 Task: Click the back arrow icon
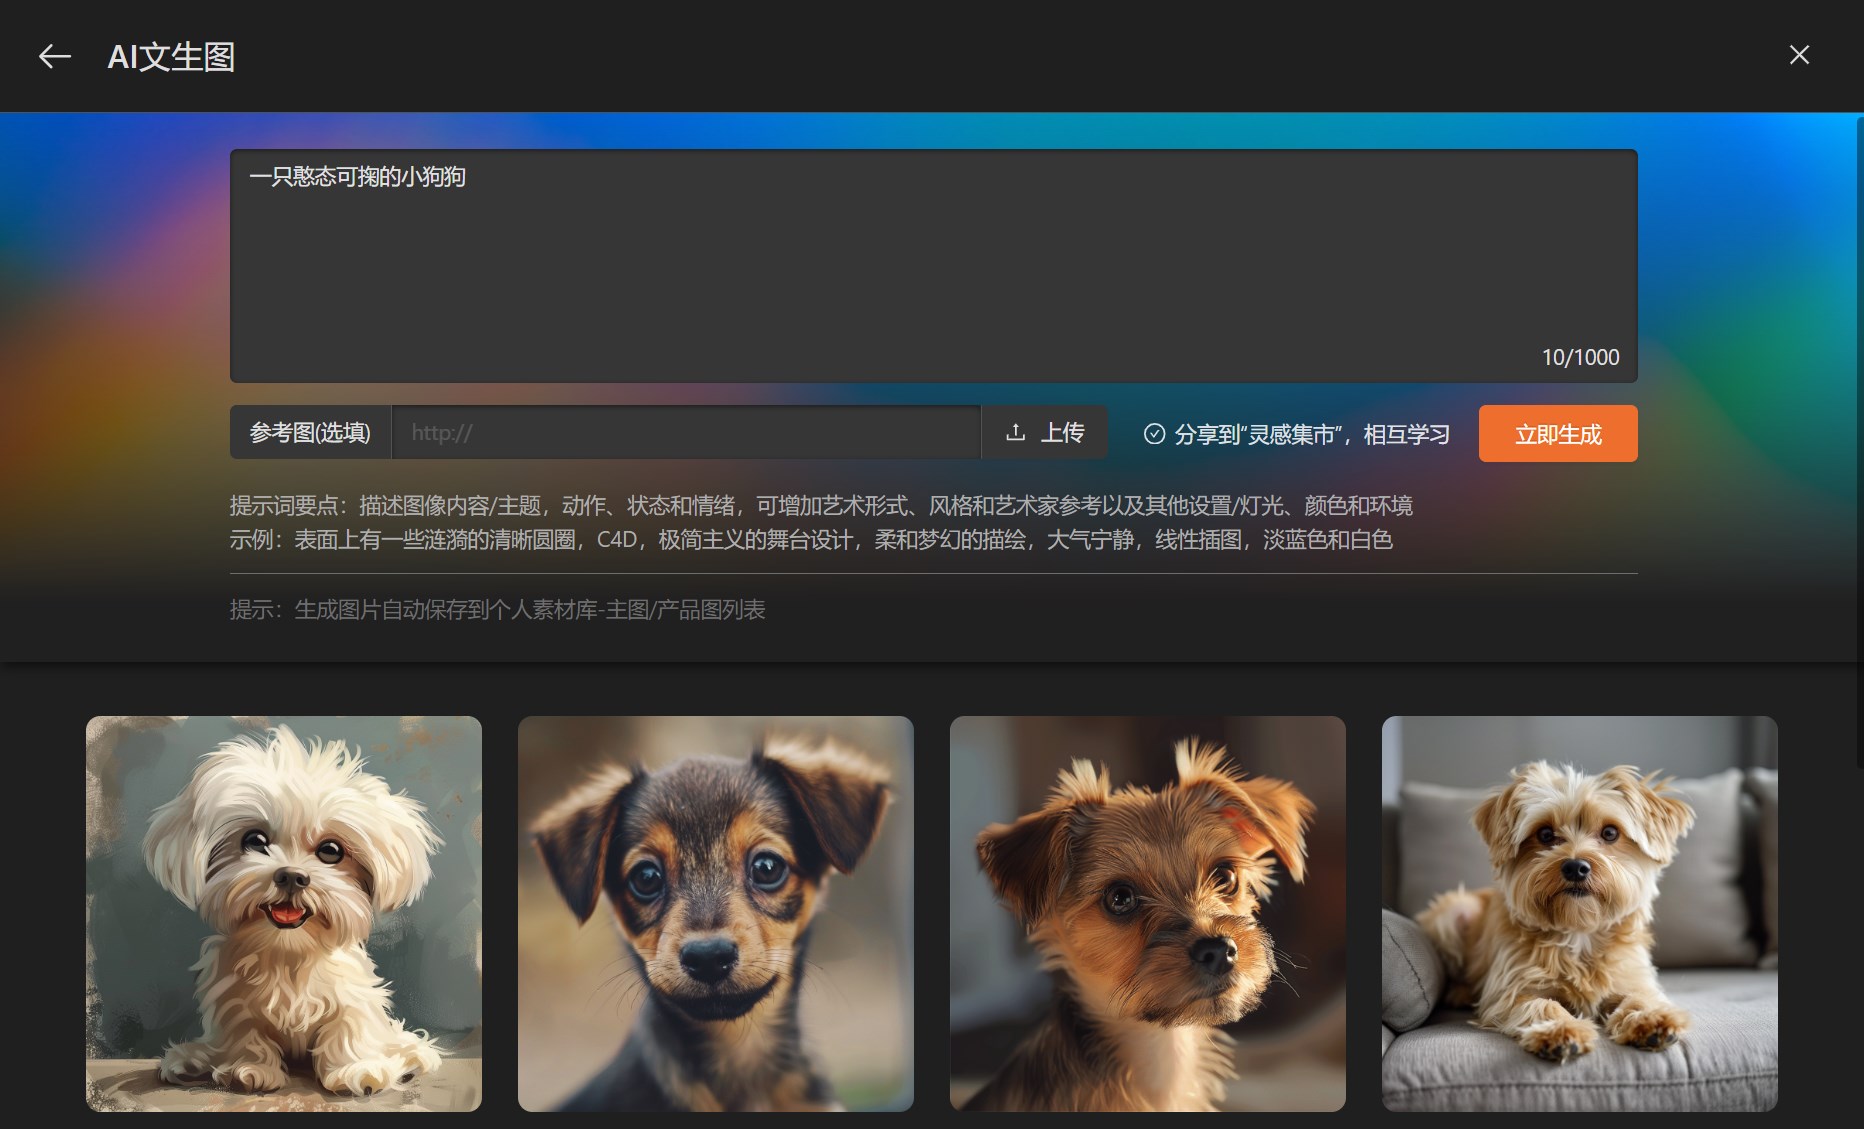(55, 57)
